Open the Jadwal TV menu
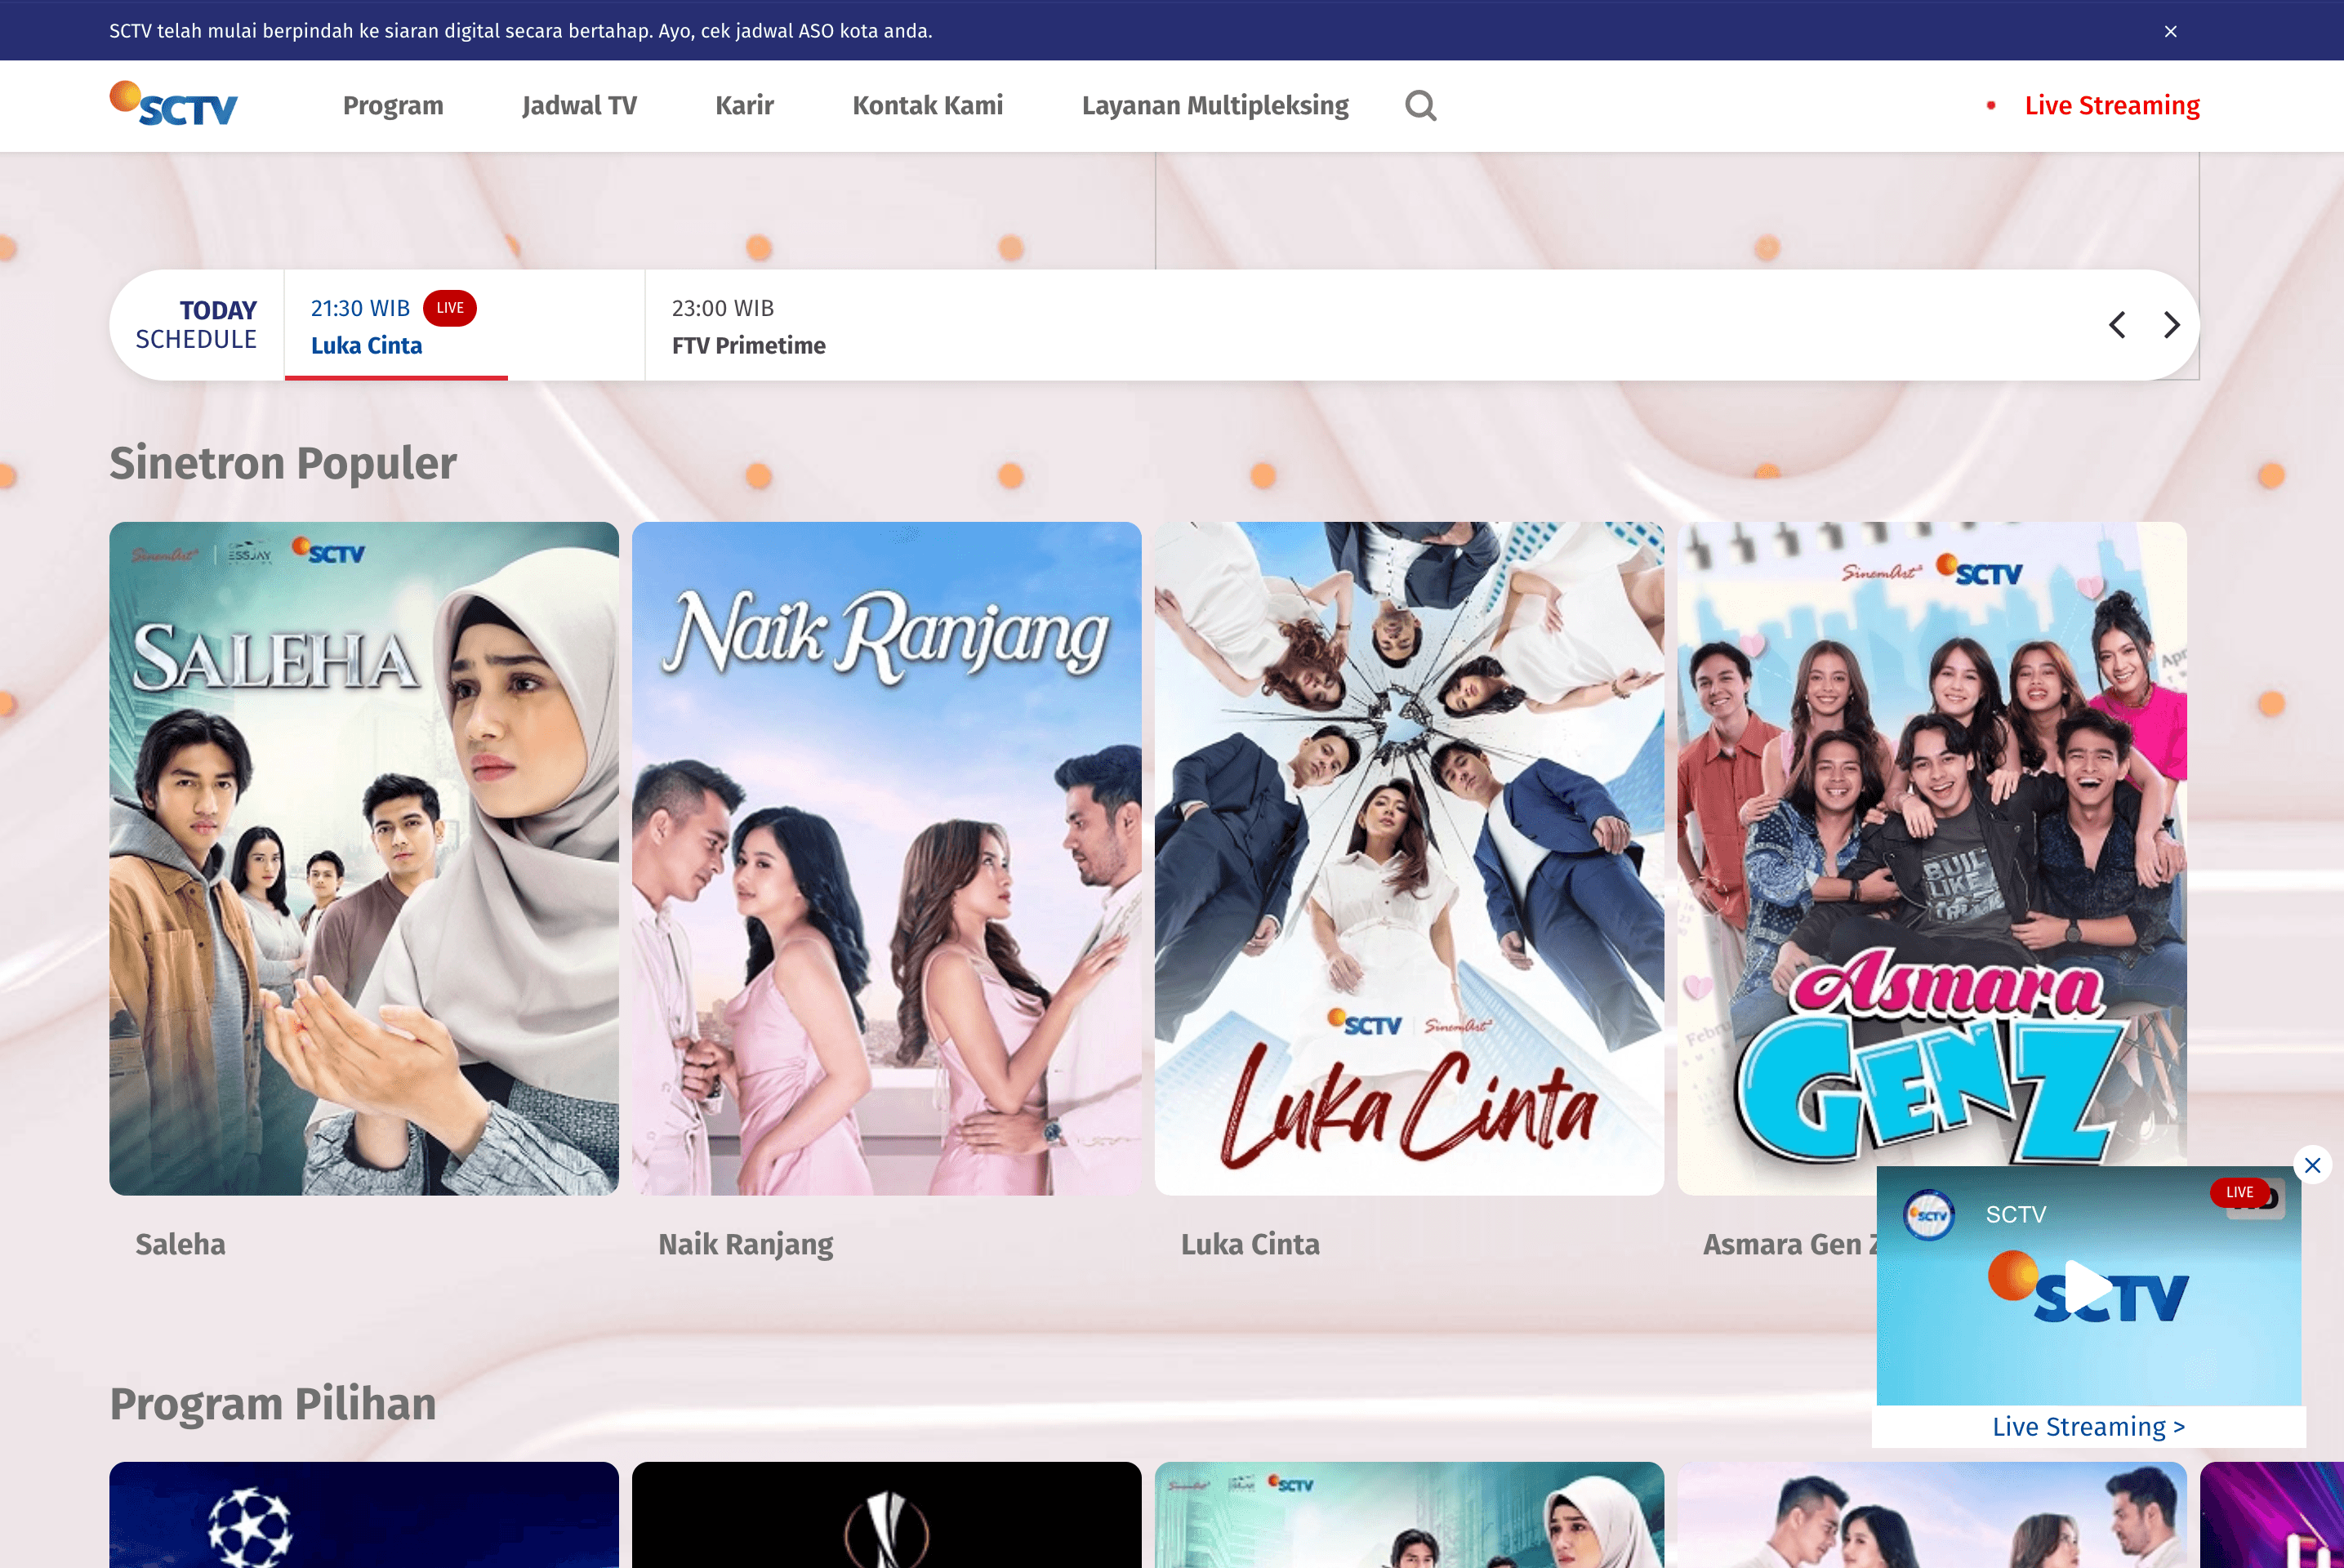Image resolution: width=2344 pixels, height=1568 pixels. pyautogui.click(x=580, y=105)
